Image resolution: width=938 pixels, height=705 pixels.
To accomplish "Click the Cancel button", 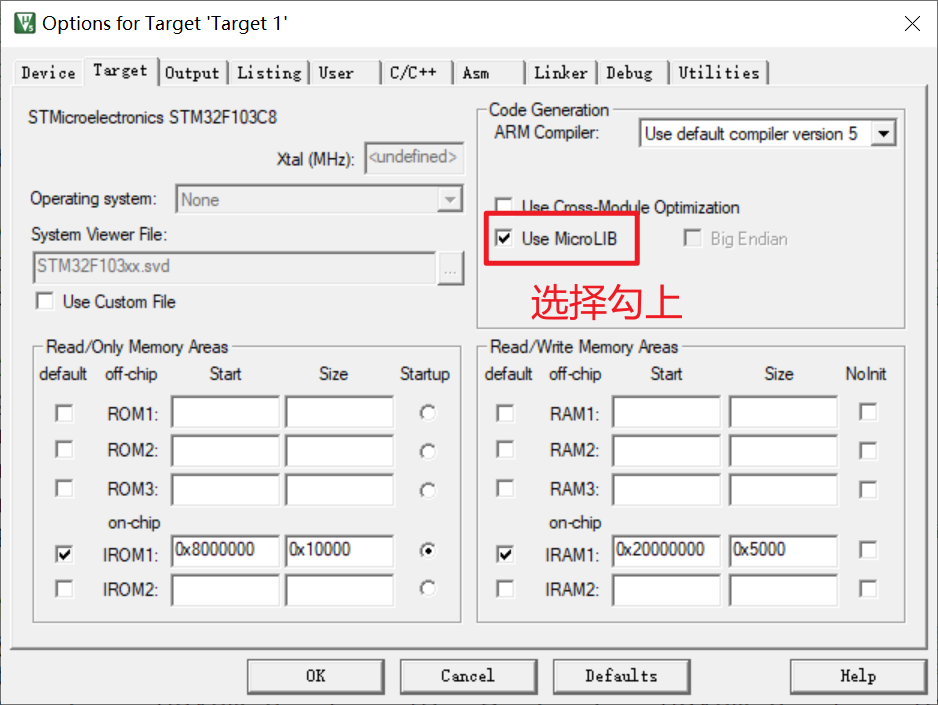I will pyautogui.click(x=468, y=676).
